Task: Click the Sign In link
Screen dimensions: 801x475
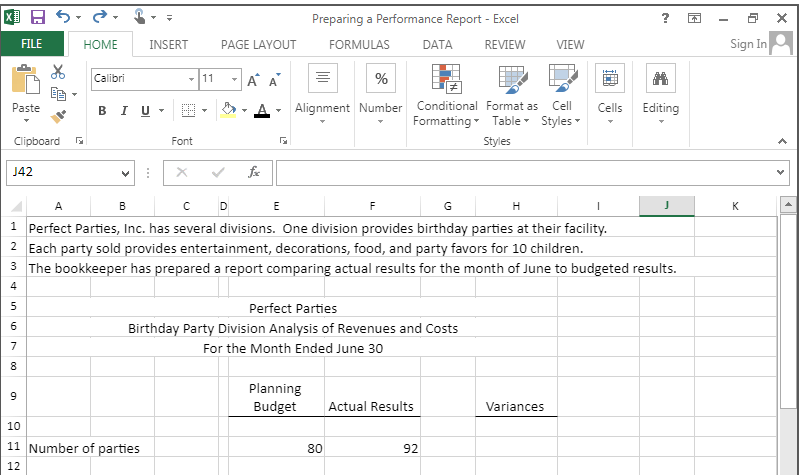Action: pyautogui.click(x=748, y=44)
